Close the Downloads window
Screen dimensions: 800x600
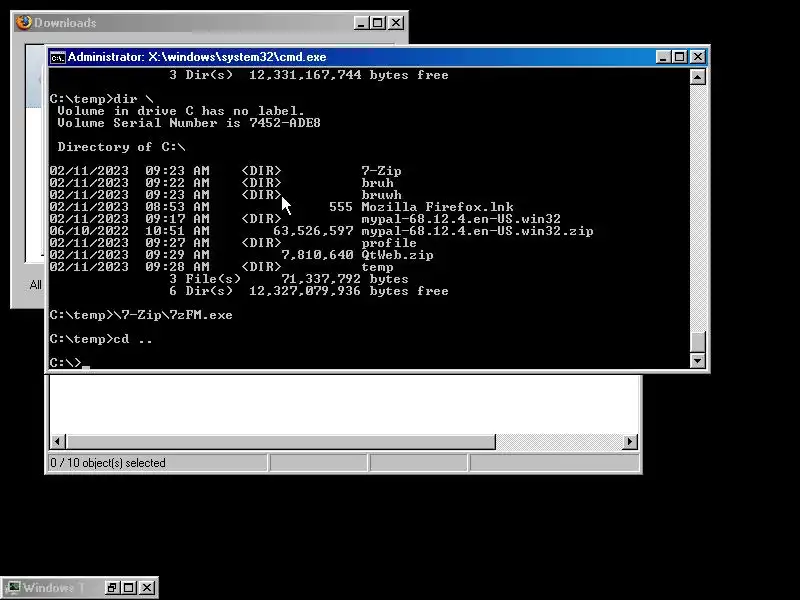(396, 22)
